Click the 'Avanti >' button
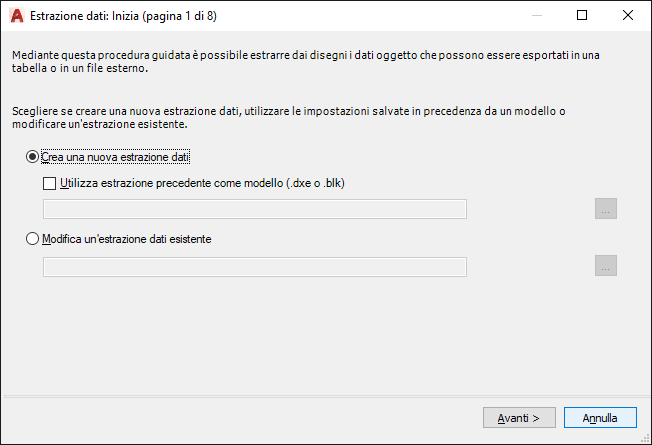The image size is (652, 445). tap(519, 417)
